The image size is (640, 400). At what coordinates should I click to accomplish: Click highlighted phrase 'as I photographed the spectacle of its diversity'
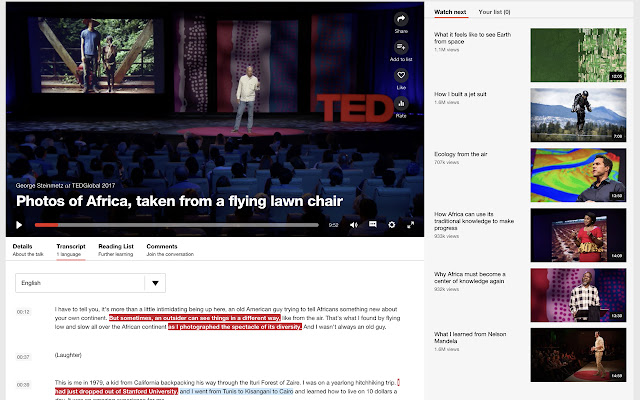(x=235, y=327)
